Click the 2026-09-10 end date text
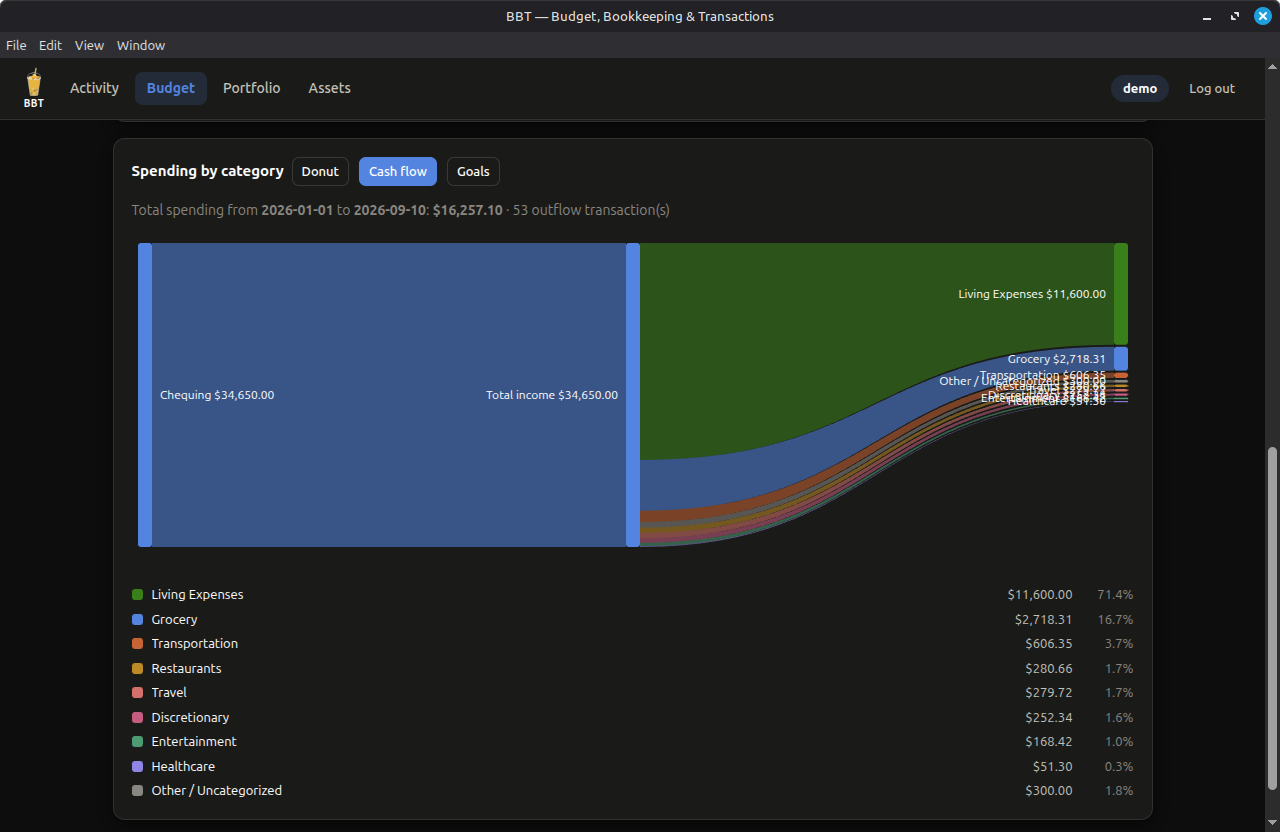Screen dimensions: 1280x832 click(x=390, y=210)
